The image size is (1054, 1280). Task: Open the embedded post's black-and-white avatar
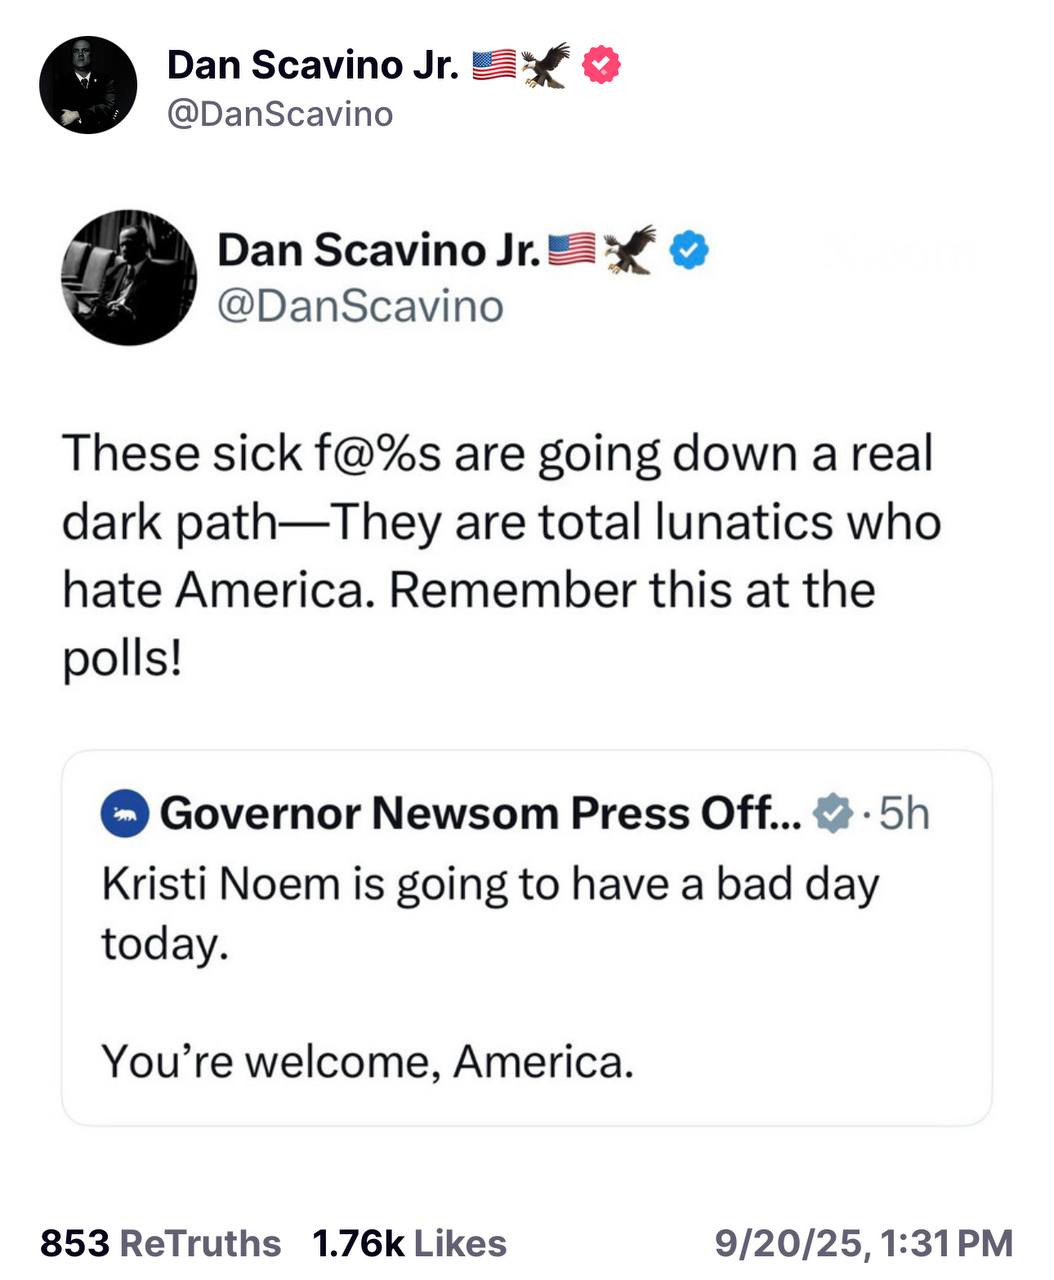pos(129,277)
